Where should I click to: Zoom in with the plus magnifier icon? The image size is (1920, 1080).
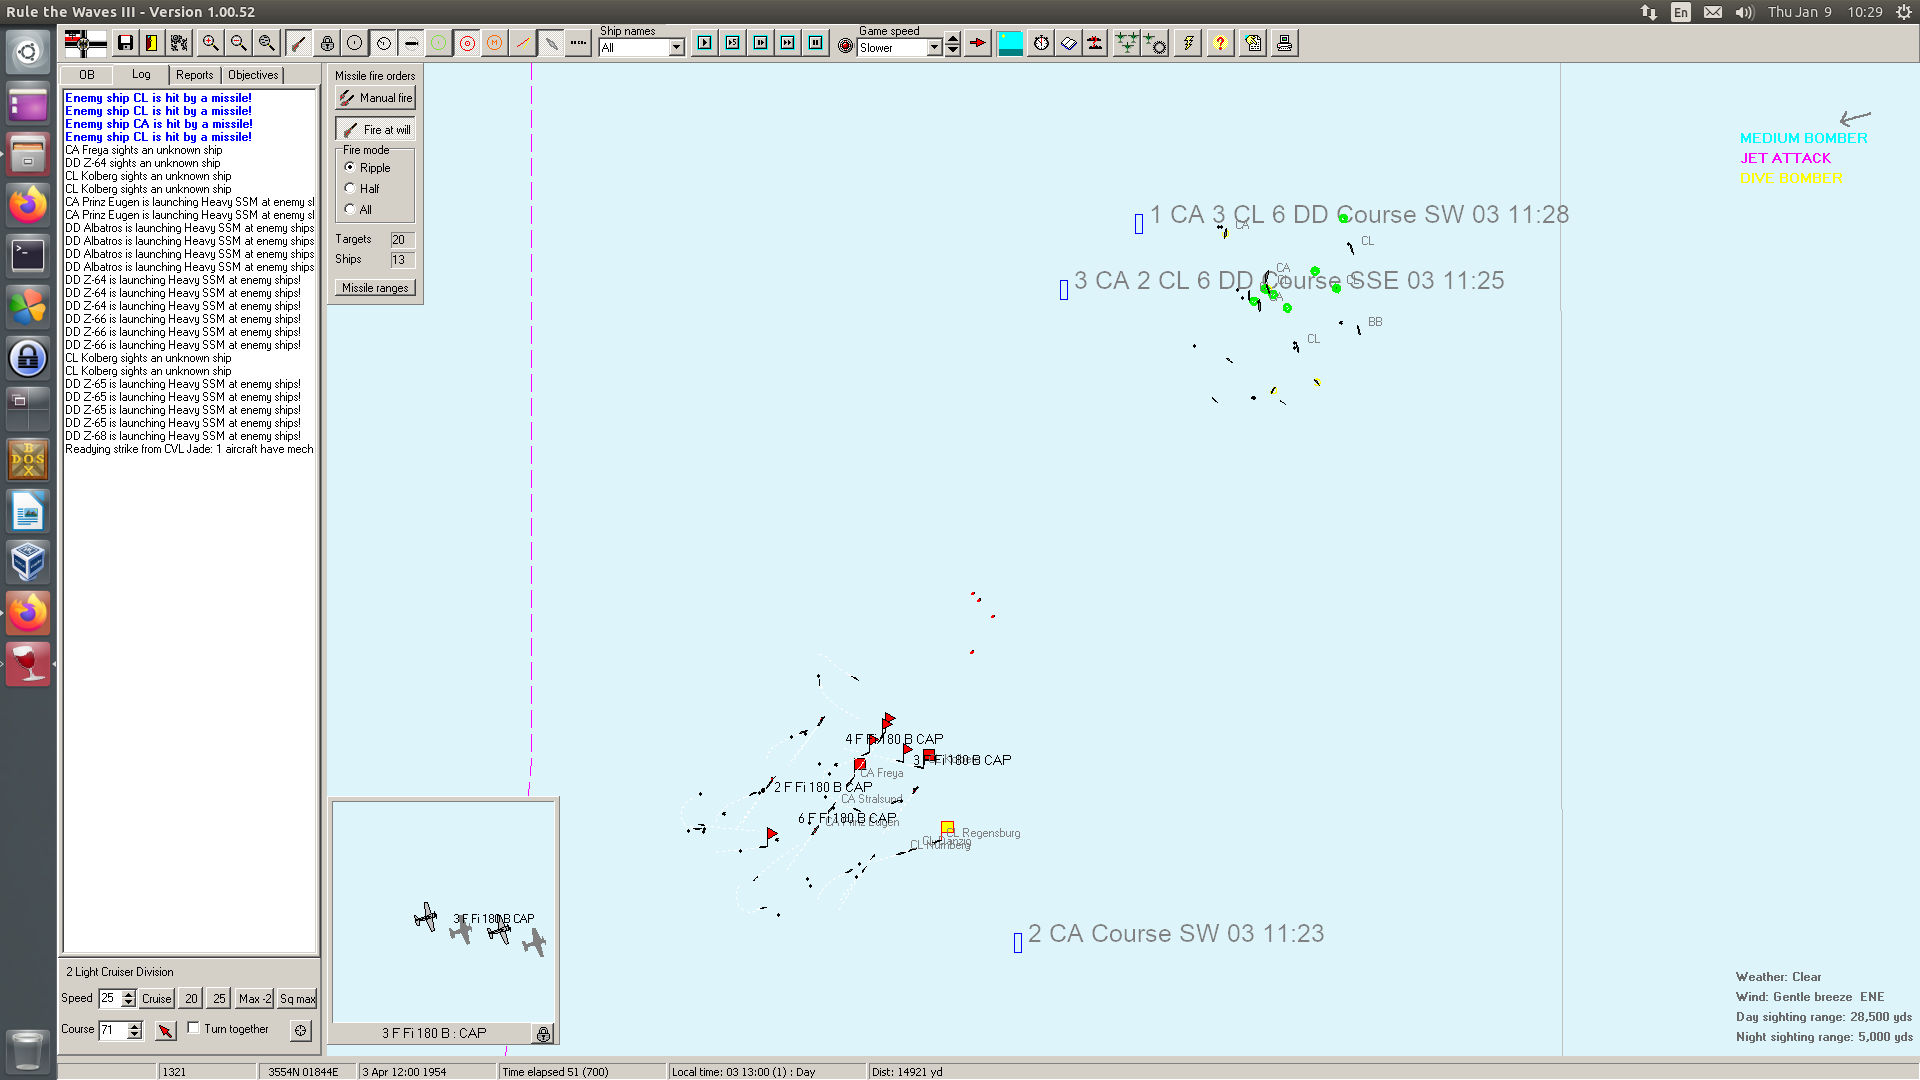click(x=210, y=43)
